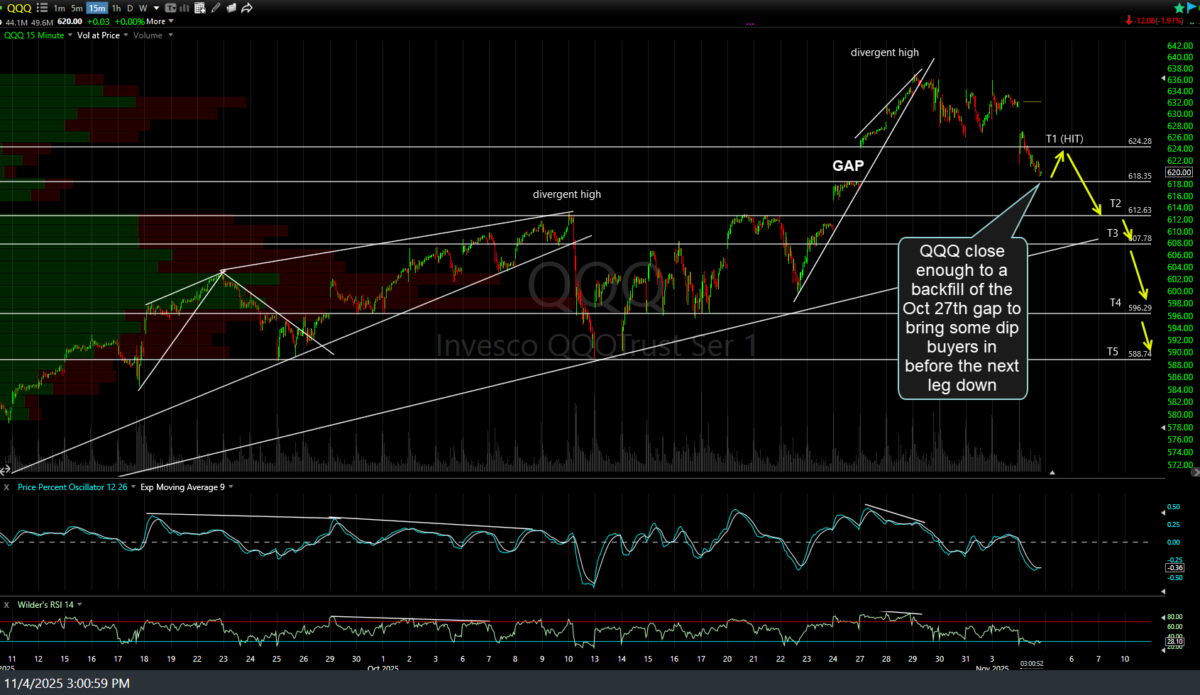Image resolution: width=1200 pixels, height=695 pixels.
Task: Close the Price Percent Oscillator pane
Action: pyautogui.click(x=7, y=486)
